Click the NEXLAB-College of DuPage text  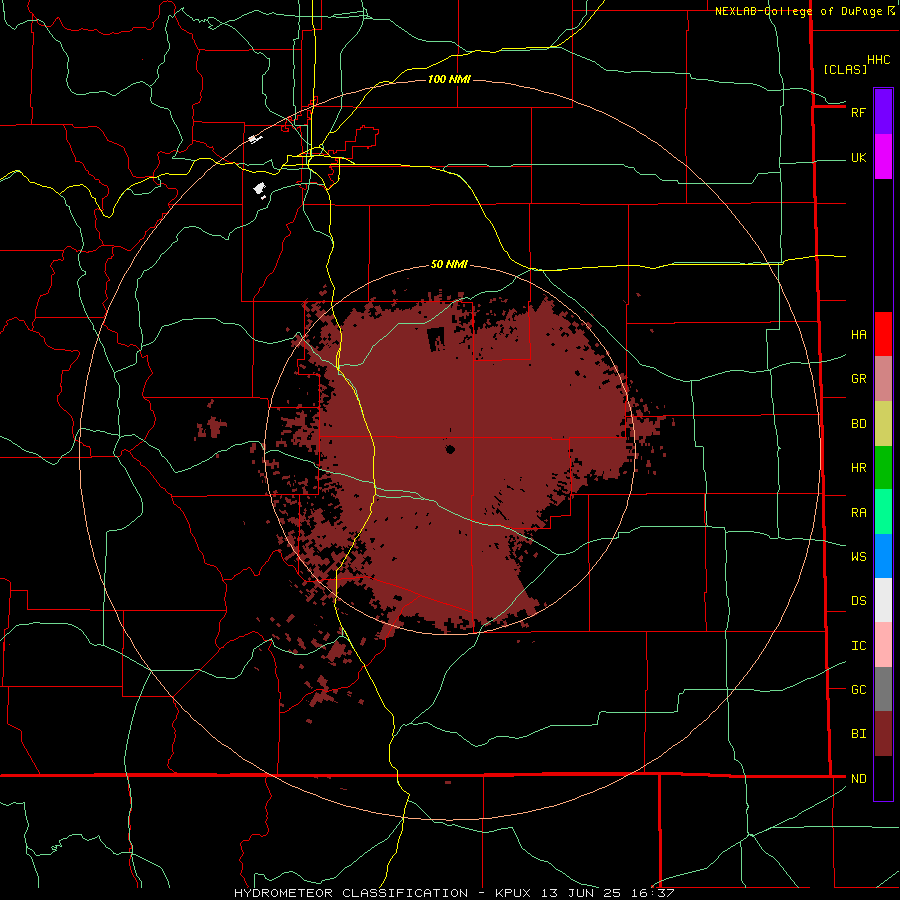pos(800,11)
